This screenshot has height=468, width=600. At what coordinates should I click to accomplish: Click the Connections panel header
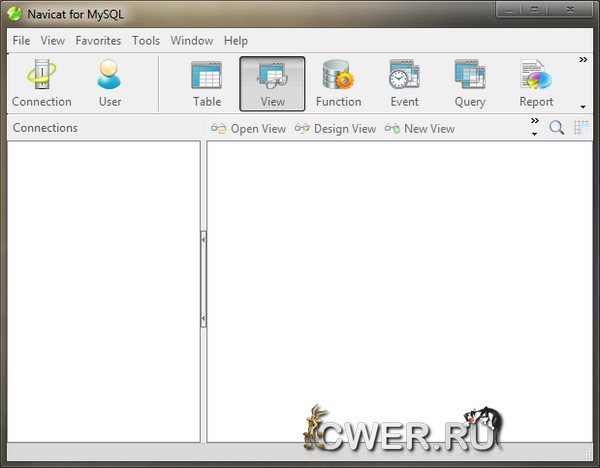[45, 128]
